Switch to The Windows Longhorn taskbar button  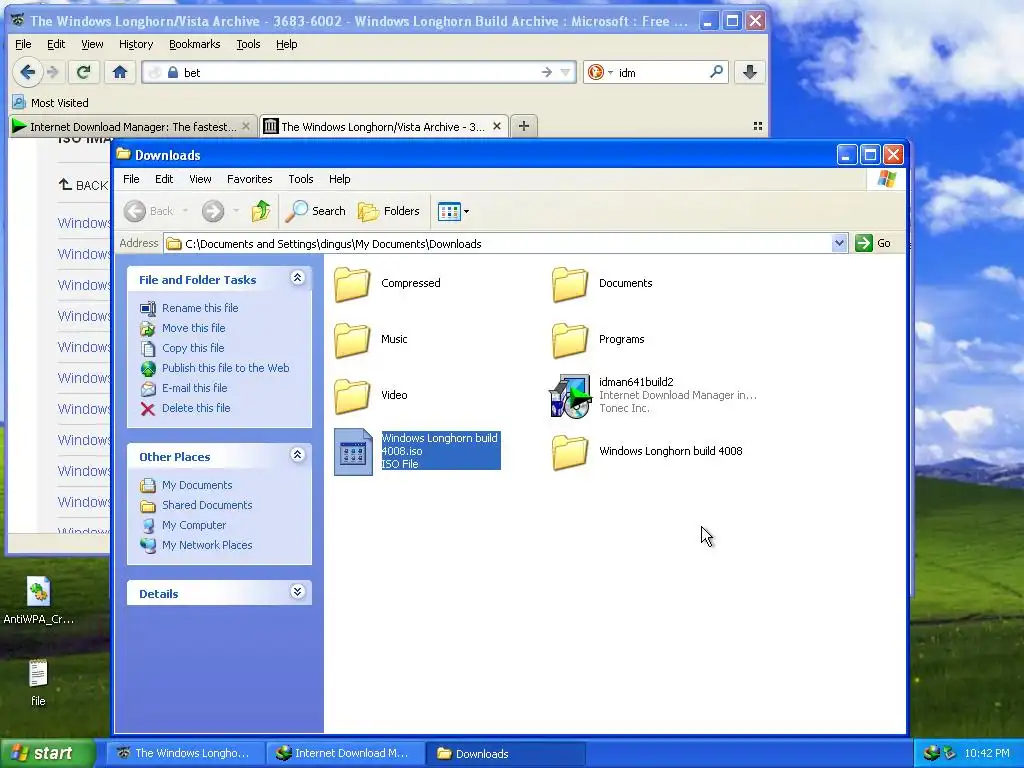pyautogui.click(x=185, y=753)
